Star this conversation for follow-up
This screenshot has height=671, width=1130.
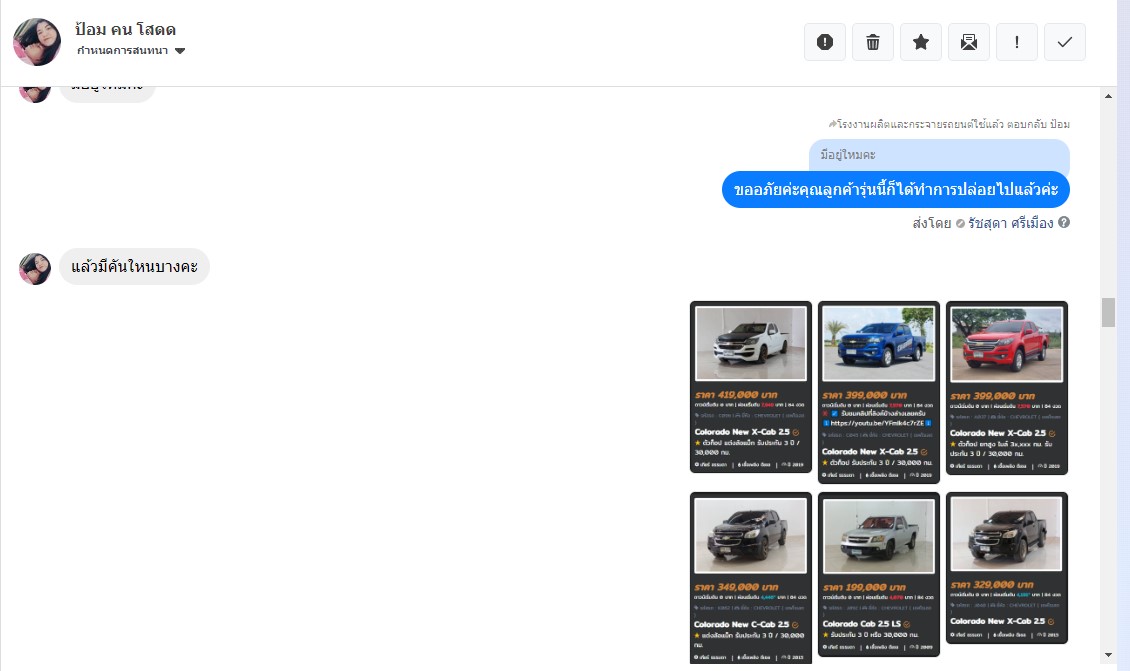click(921, 42)
